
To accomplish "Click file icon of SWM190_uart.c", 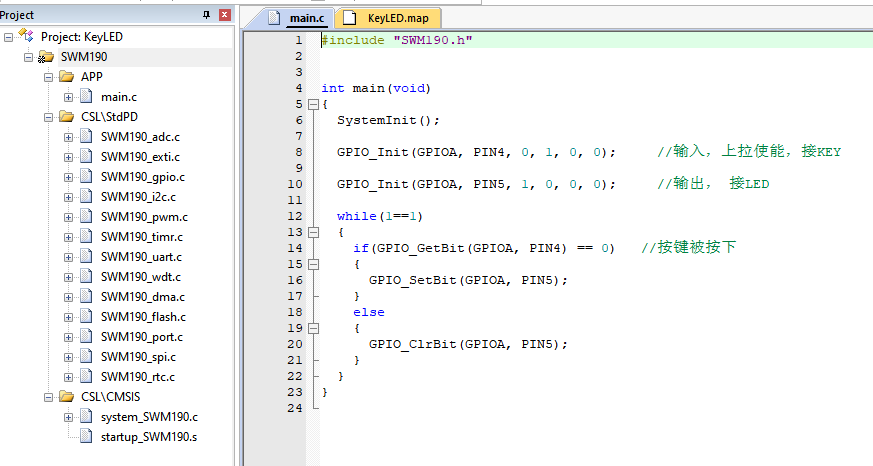I will pyautogui.click(x=86, y=256).
